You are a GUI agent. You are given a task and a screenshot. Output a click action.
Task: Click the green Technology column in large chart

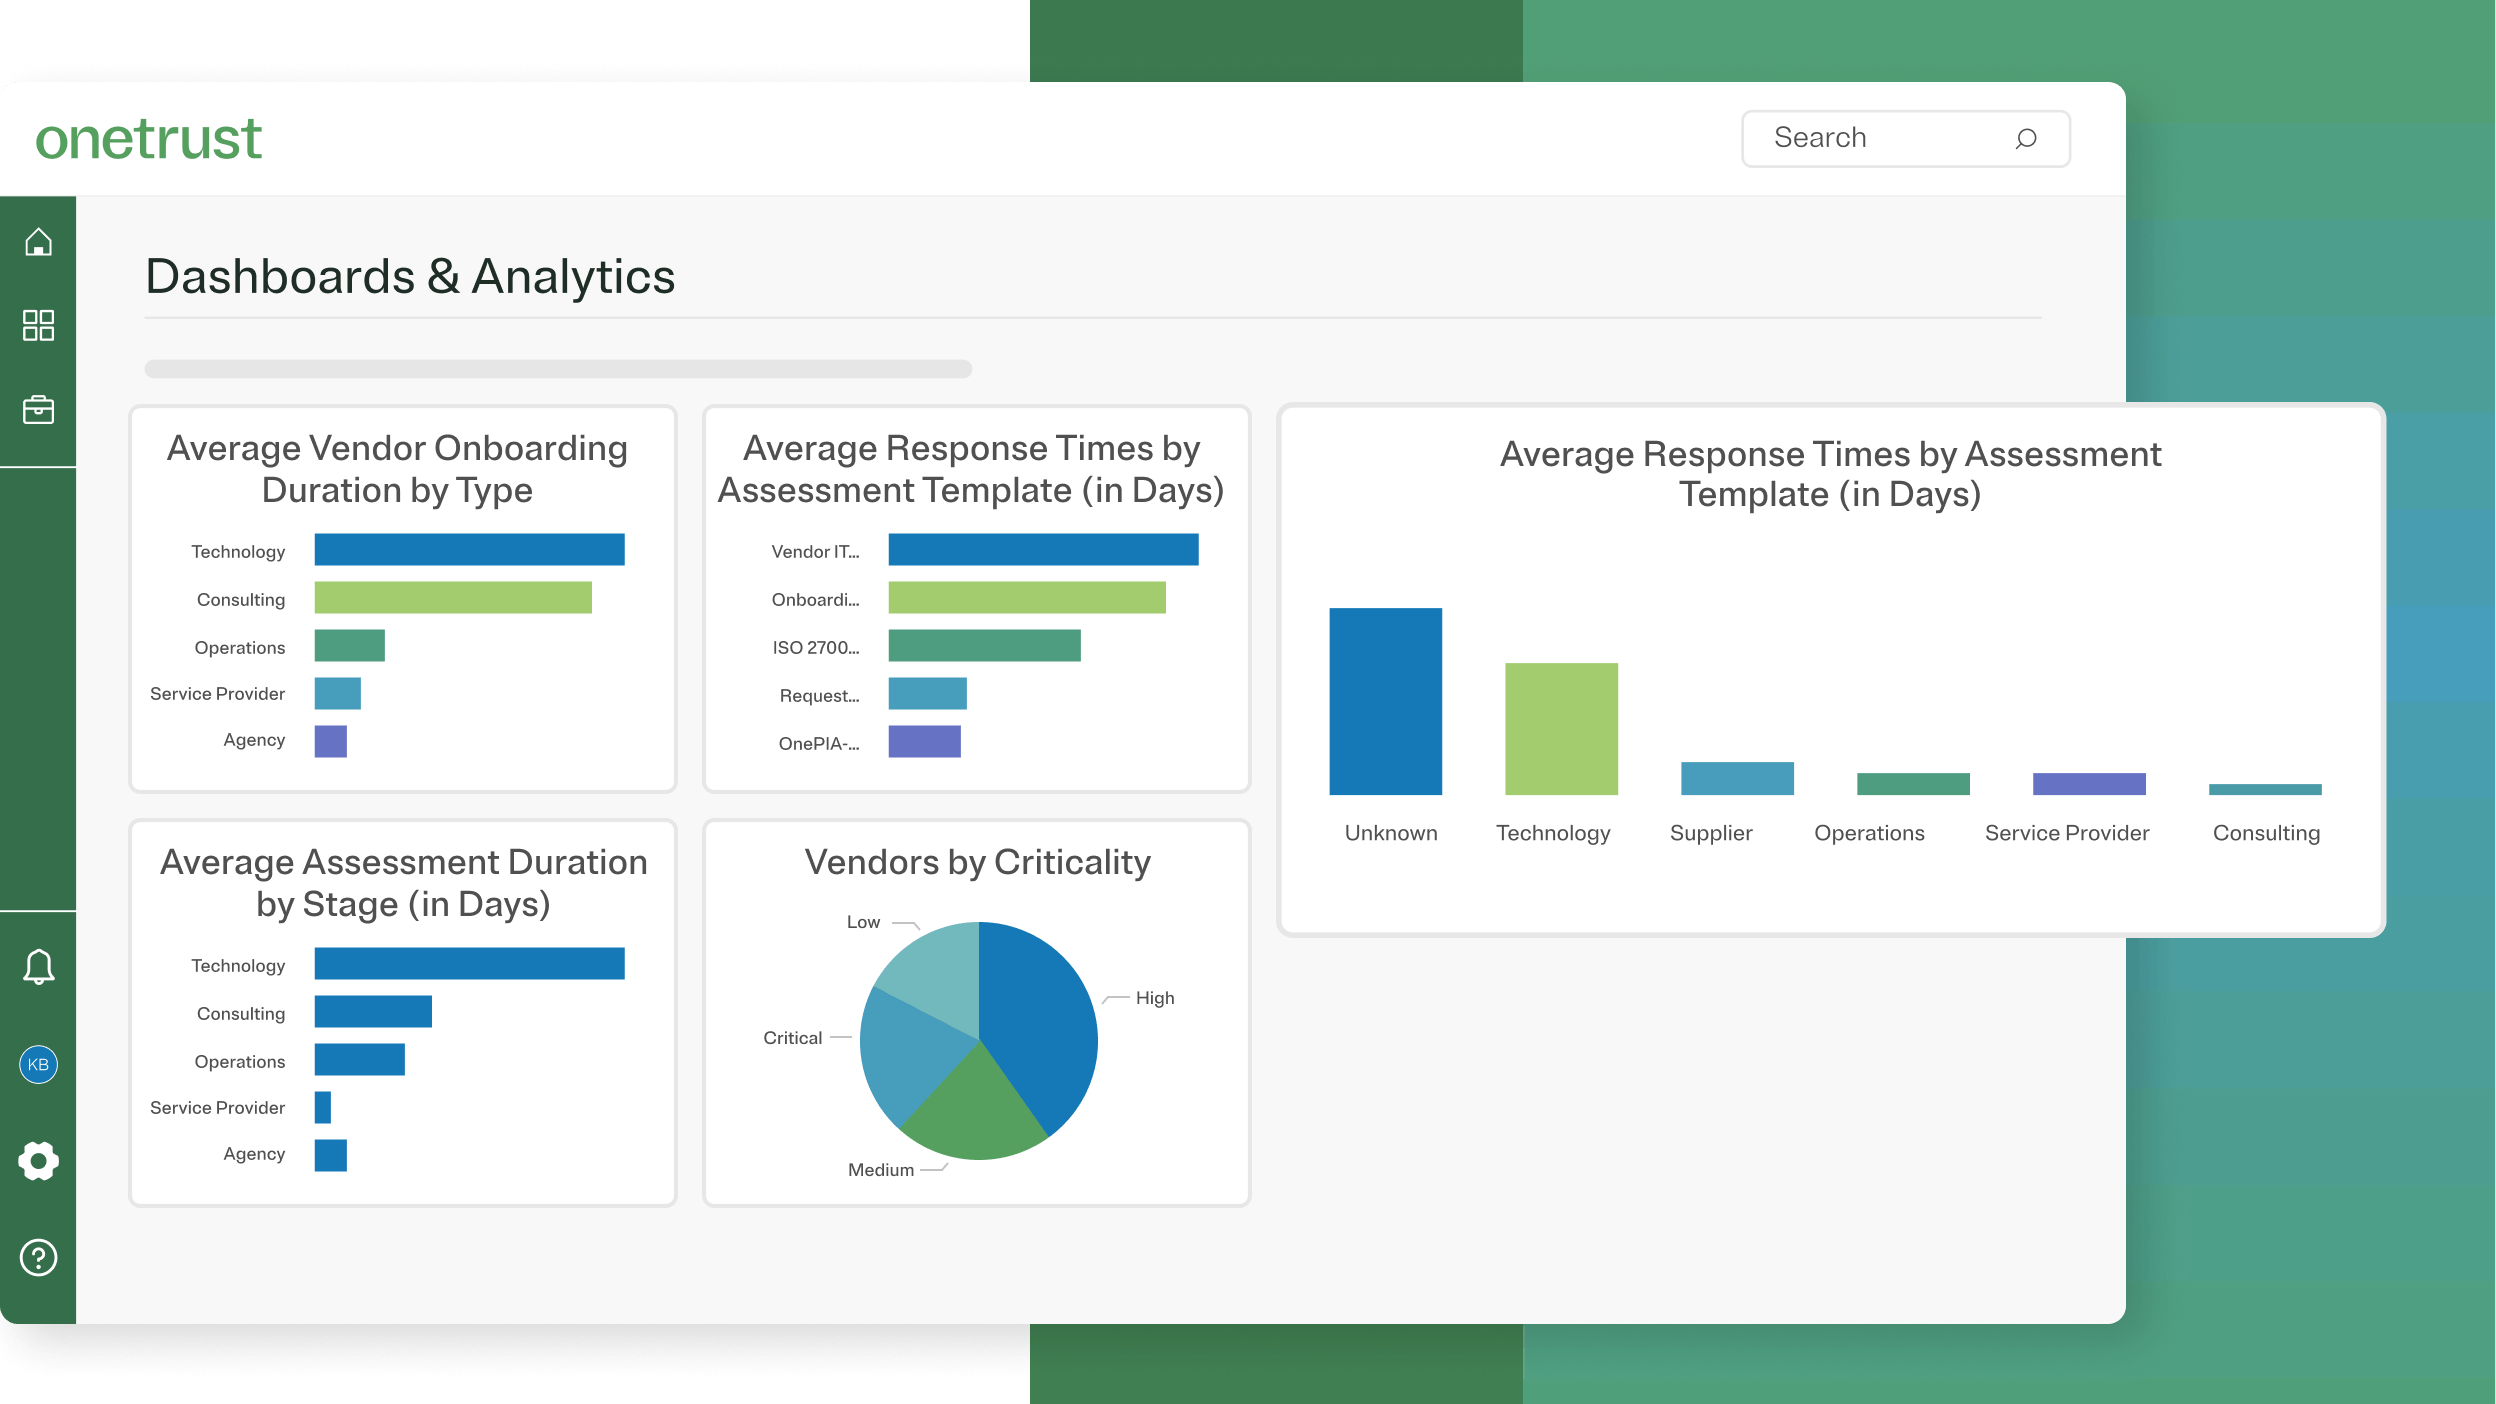[x=1561, y=729]
